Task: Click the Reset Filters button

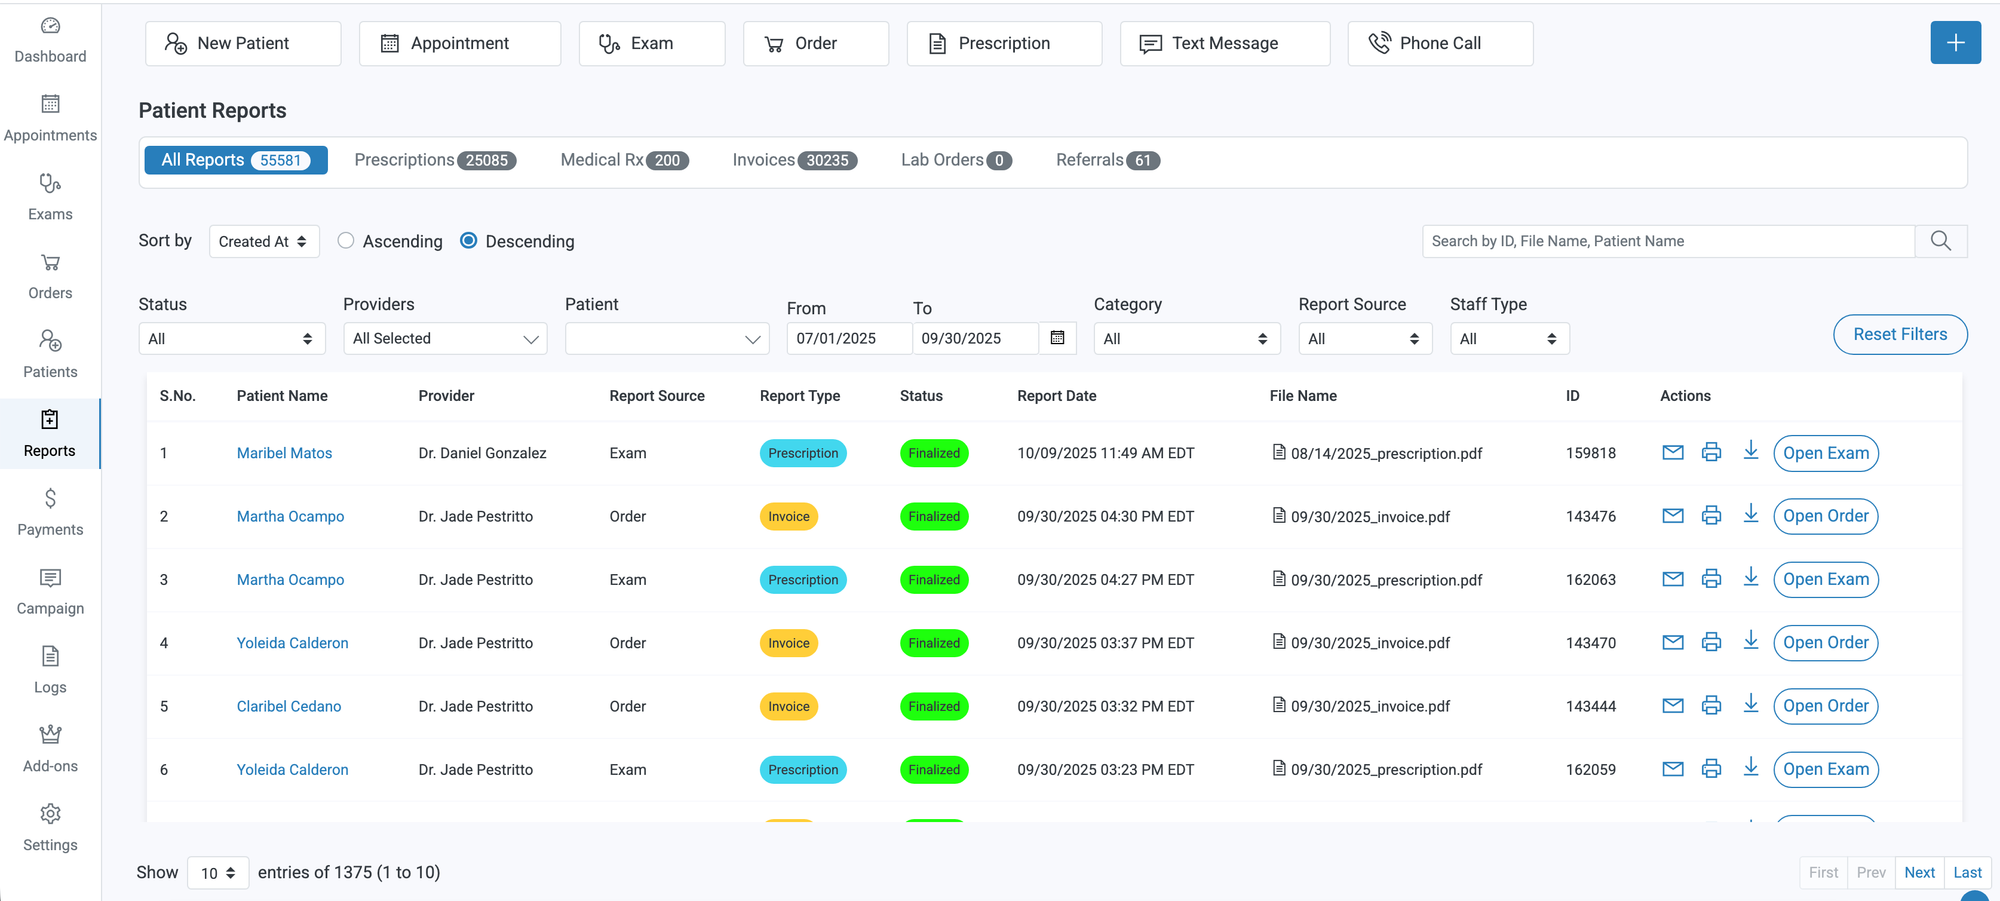Action: click(x=1899, y=334)
